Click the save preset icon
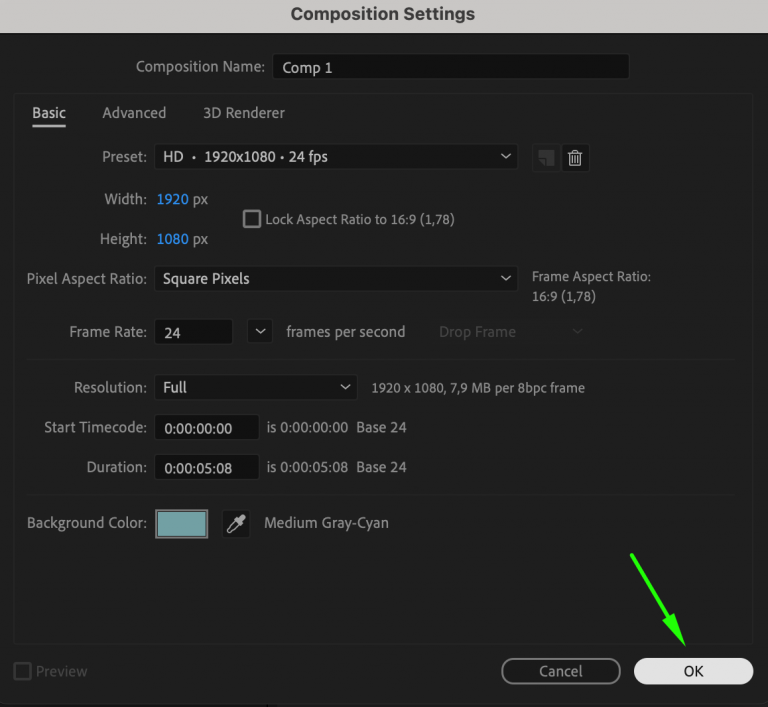768x707 pixels. 545,158
